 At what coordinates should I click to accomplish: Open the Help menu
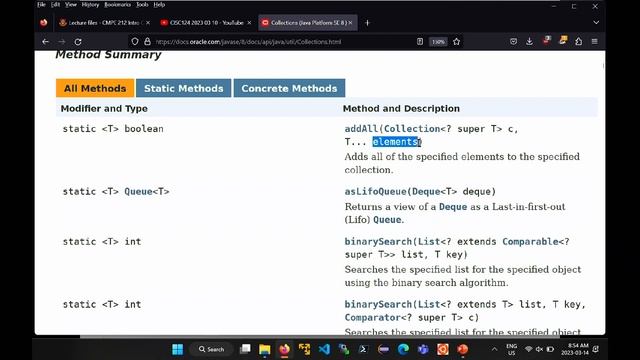[159, 5]
